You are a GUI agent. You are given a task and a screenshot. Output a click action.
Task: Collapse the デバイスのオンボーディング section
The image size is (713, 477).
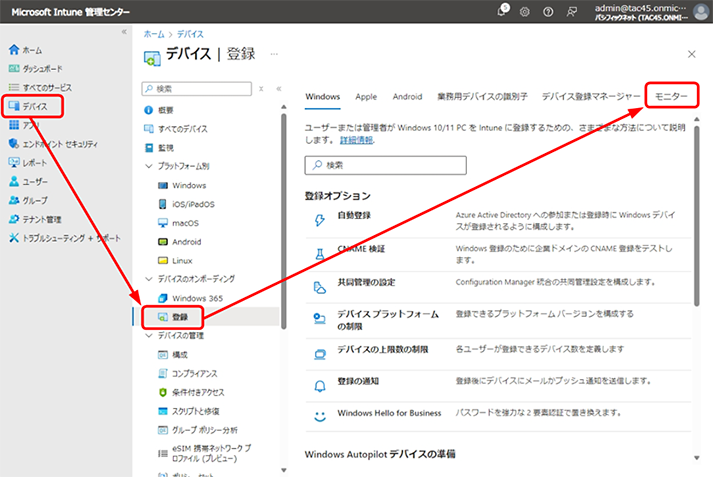tap(149, 279)
